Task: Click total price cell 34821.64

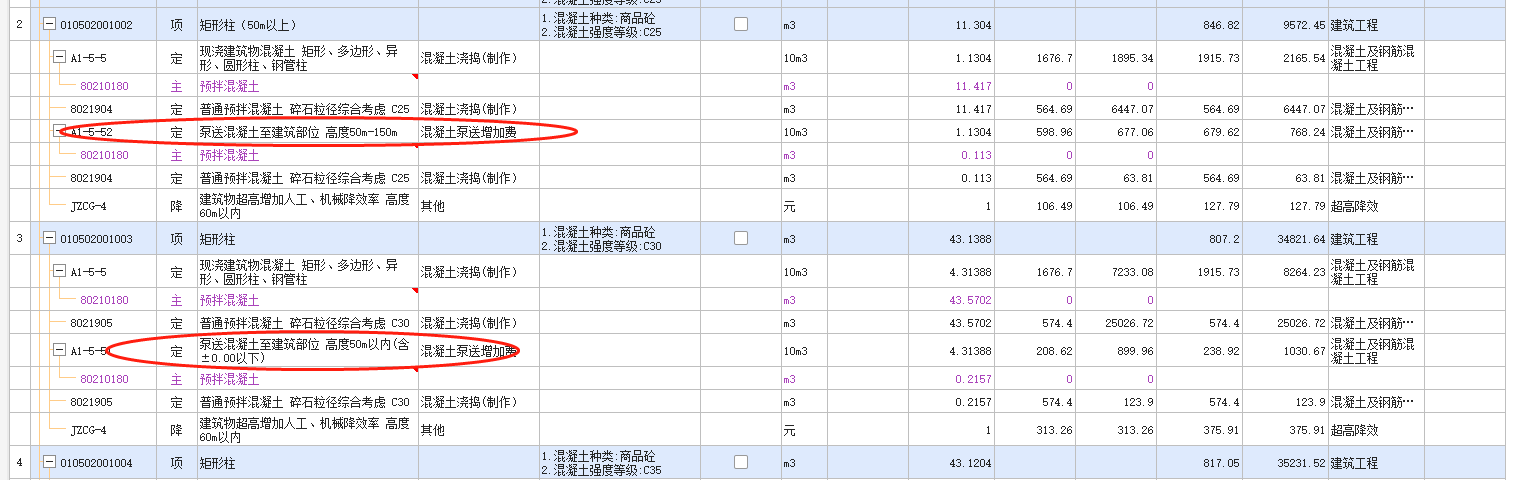Action: click(1284, 239)
